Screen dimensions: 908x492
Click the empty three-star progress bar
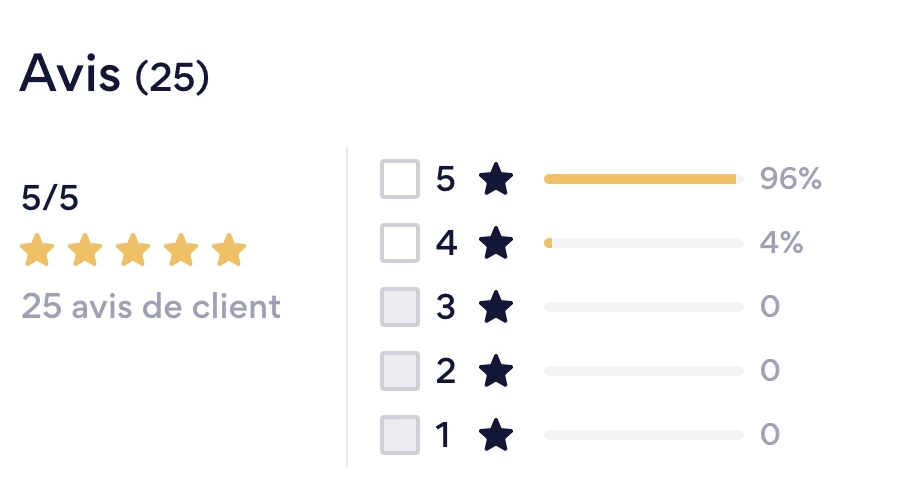click(x=644, y=307)
